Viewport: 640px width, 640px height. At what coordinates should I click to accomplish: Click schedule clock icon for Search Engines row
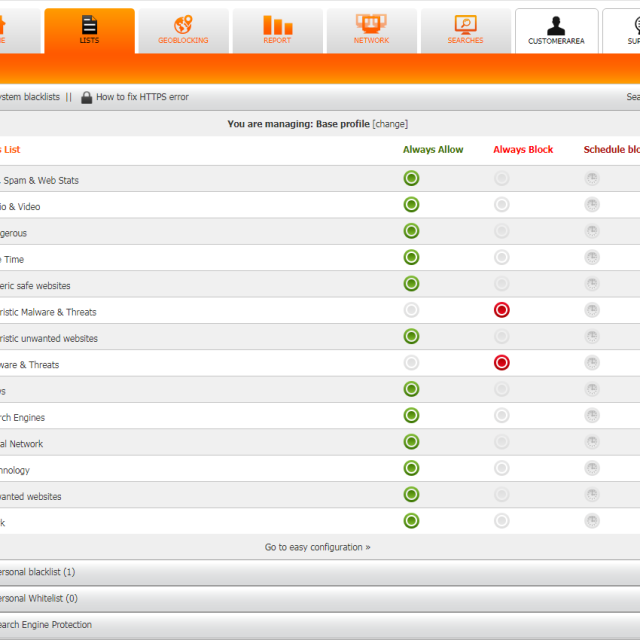click(592, 415)
